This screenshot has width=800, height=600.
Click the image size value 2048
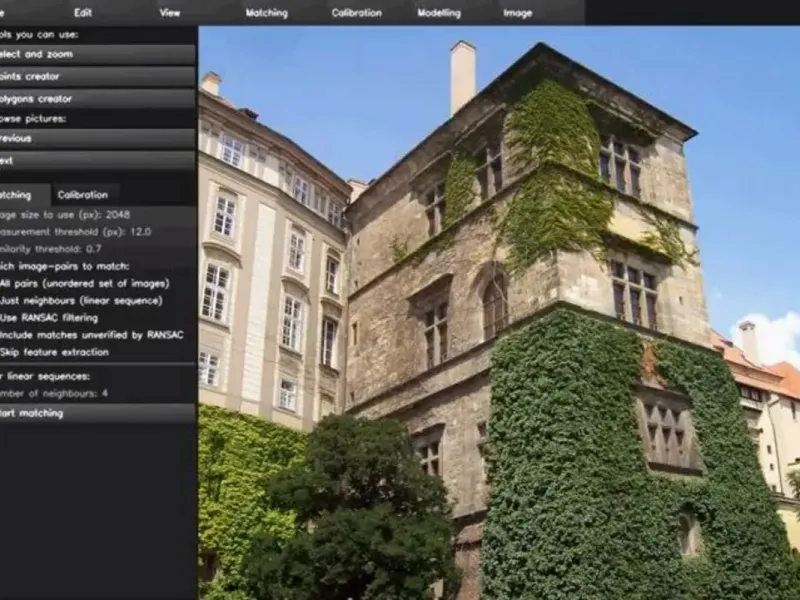[118, 215]
